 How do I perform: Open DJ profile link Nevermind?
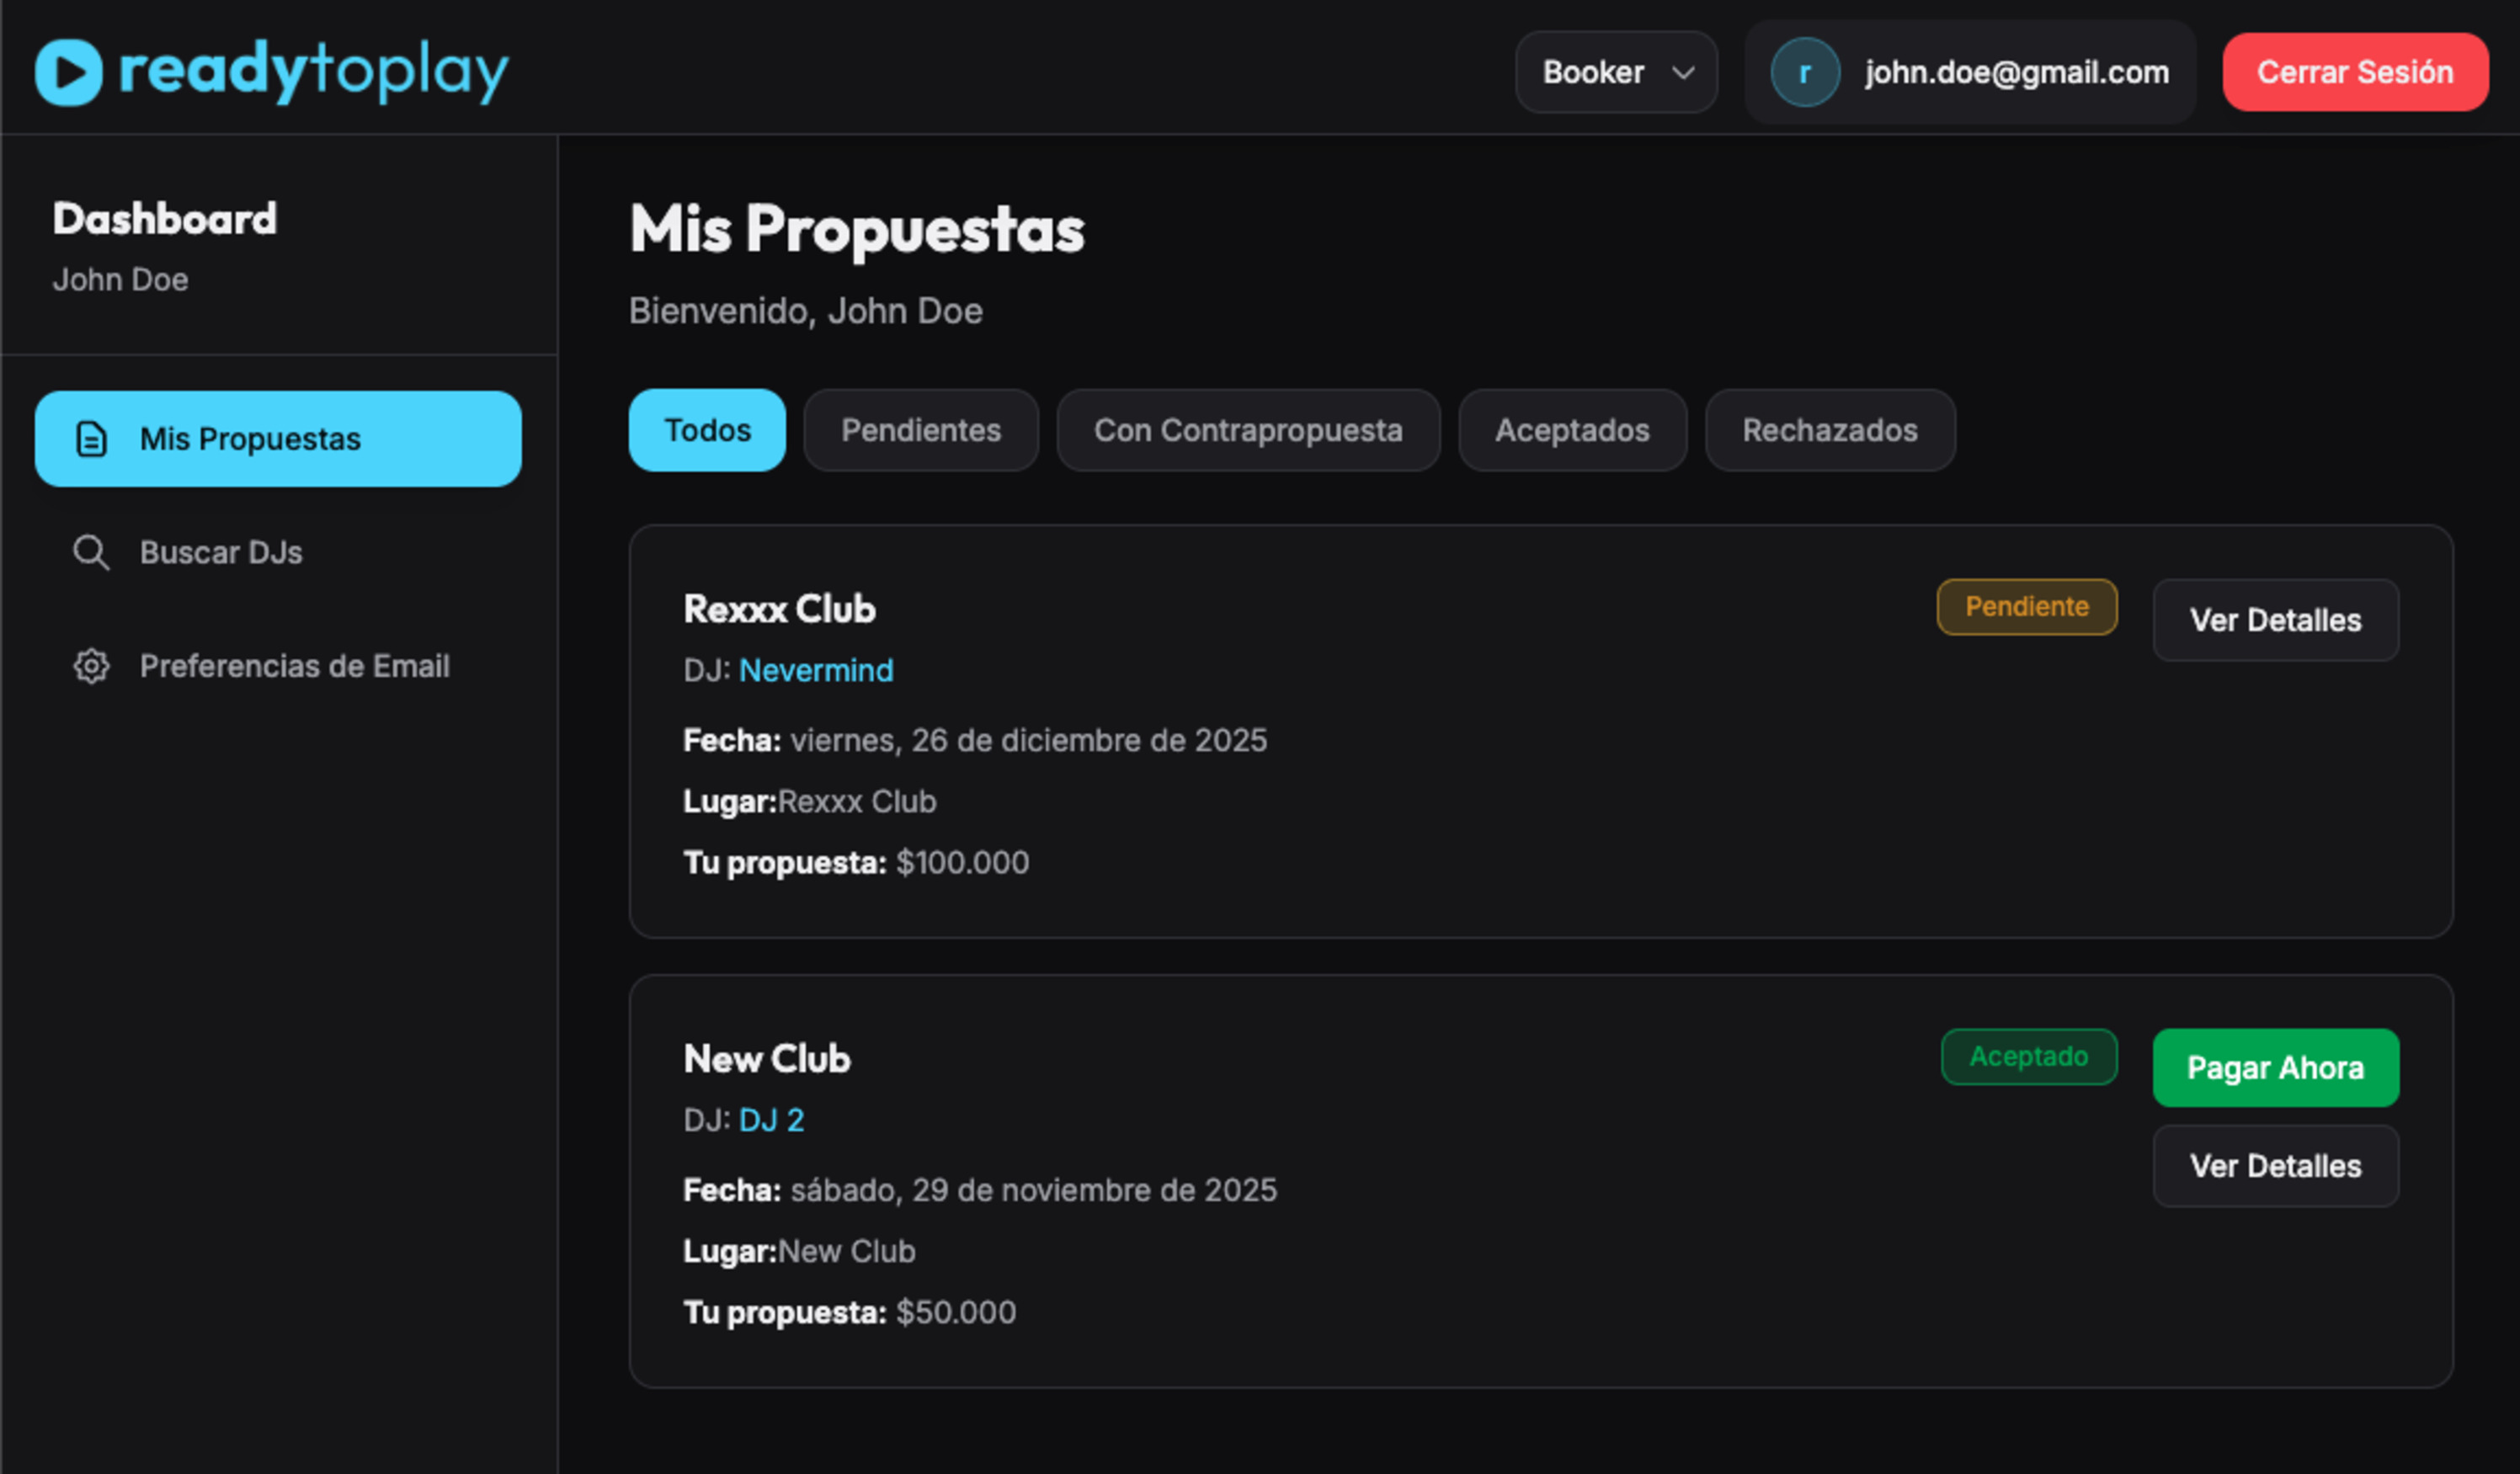click(x=816, y=670)
